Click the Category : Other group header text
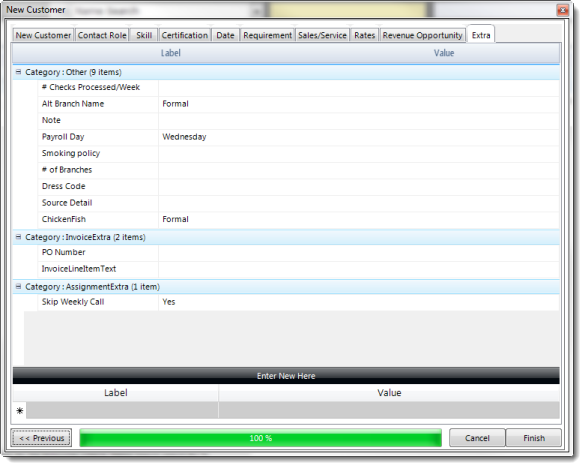The height and width of the screenshot is (468, 585). [73, 72]
